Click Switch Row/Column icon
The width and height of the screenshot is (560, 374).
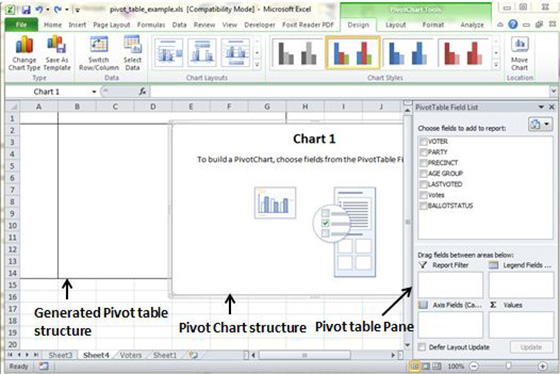(x=99, y=54)
